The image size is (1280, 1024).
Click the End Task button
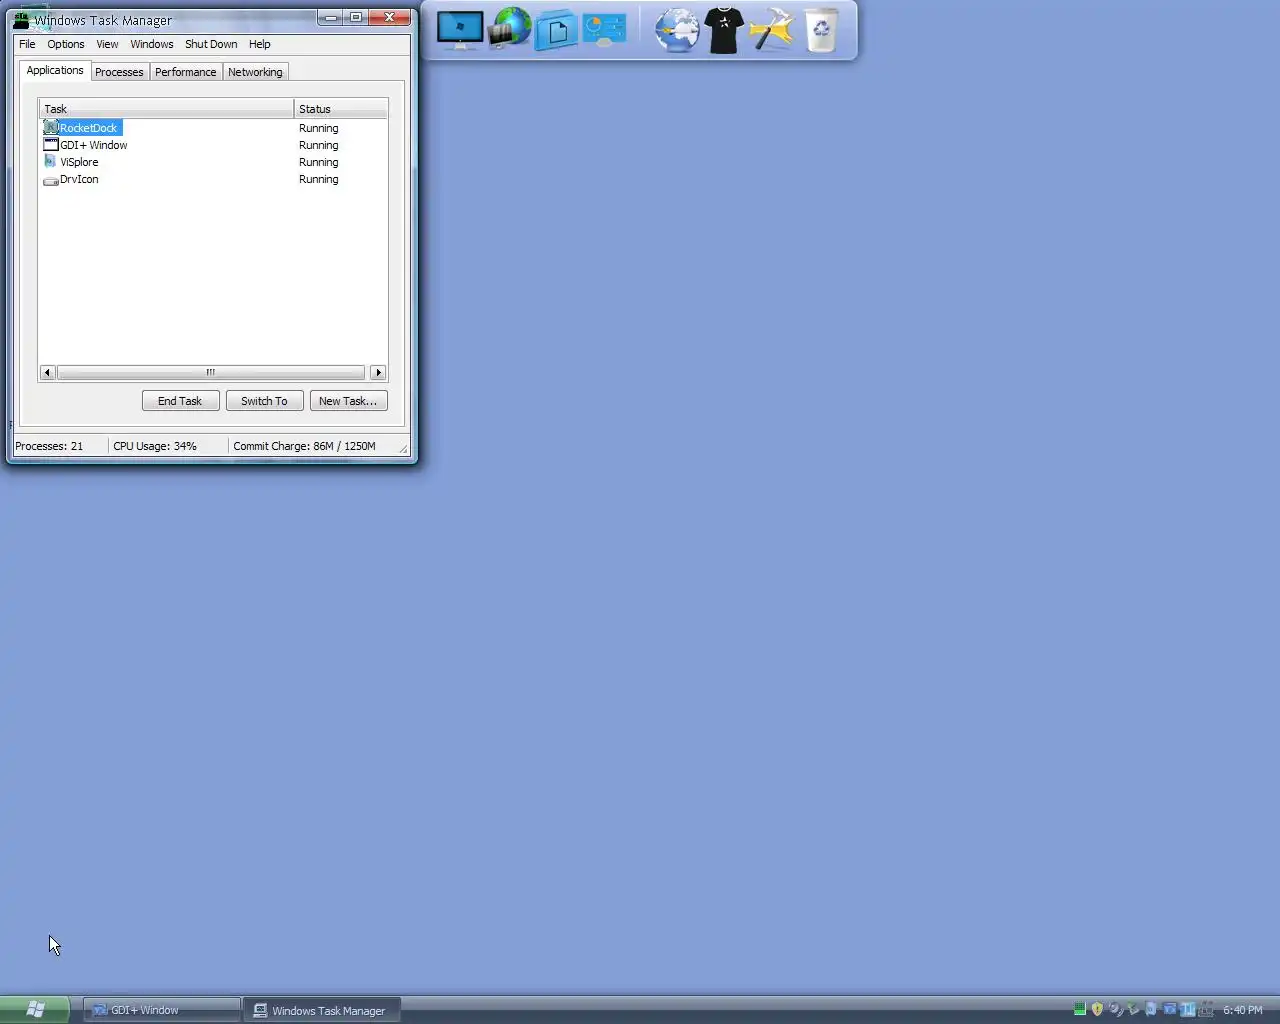click(x=180, y=401)
